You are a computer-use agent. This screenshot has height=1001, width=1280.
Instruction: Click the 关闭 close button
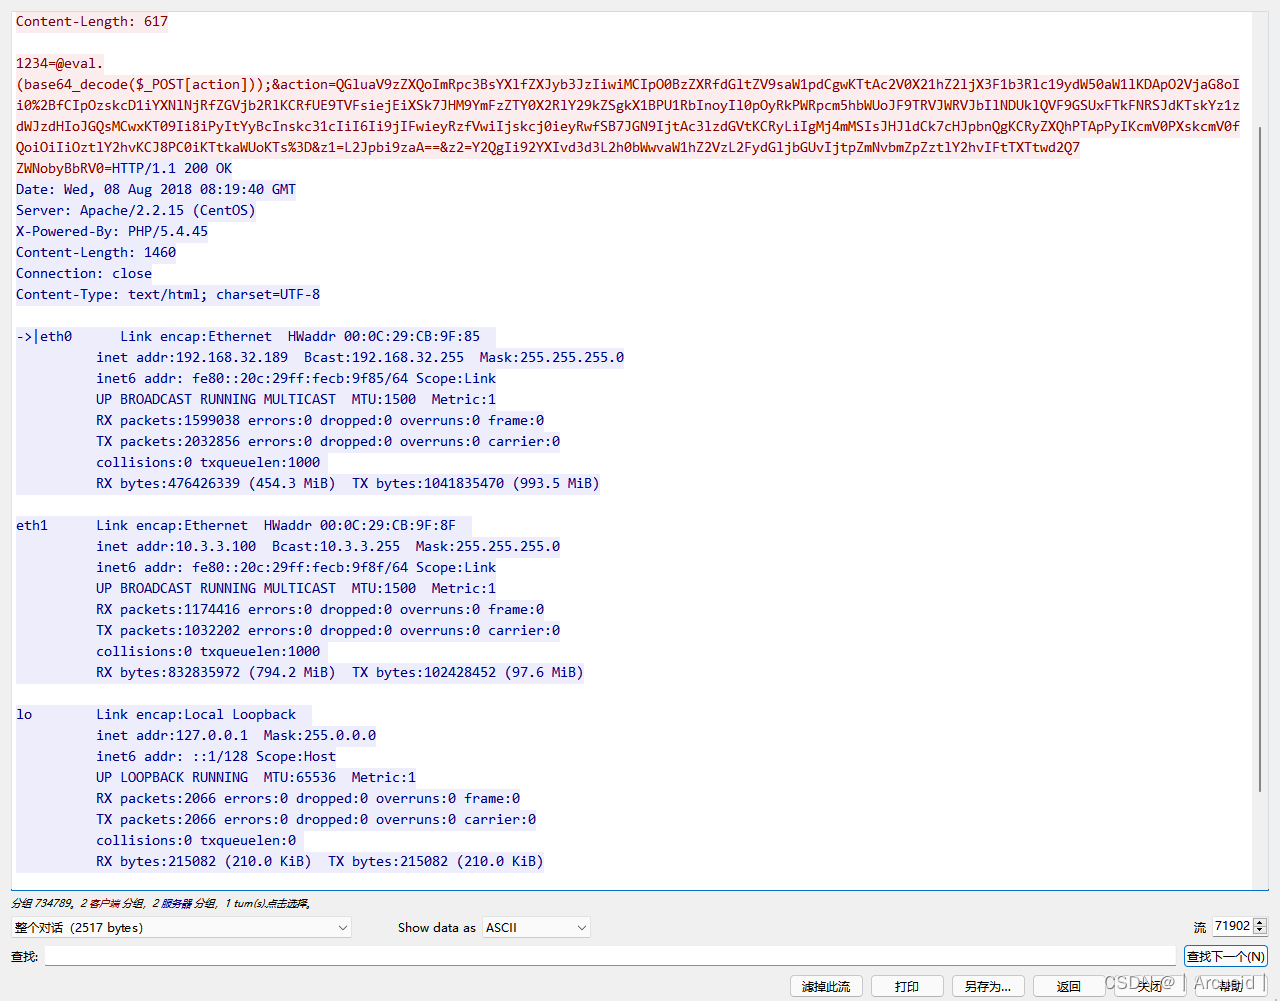1150,986
